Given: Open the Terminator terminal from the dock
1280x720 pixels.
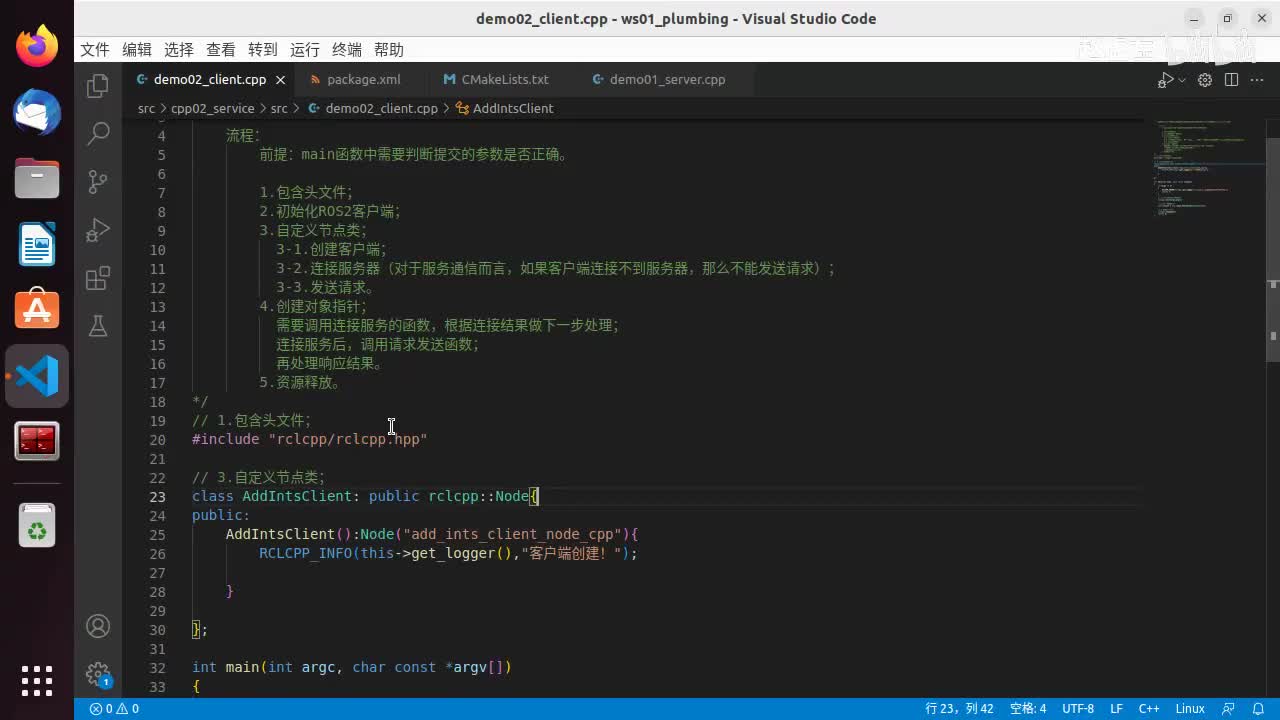Looking at the screenshot, I should [x=37, y=441].
